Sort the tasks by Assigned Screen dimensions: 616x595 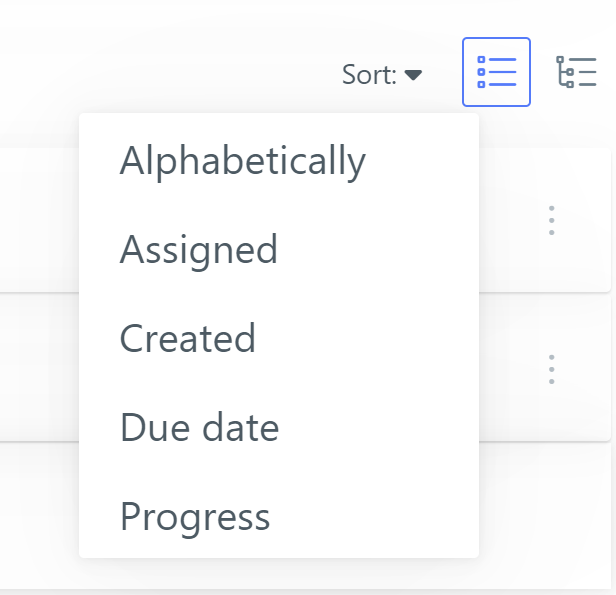click(x=199, y=250)
